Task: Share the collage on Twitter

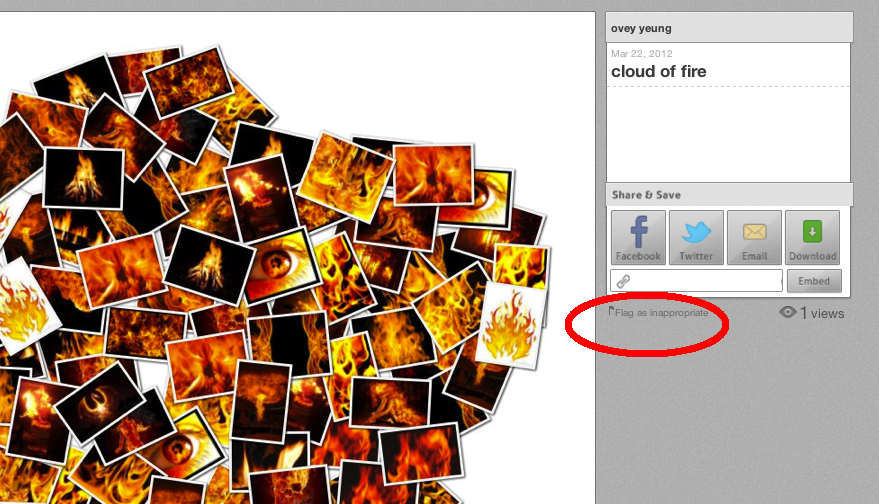Action: point(696,237)
